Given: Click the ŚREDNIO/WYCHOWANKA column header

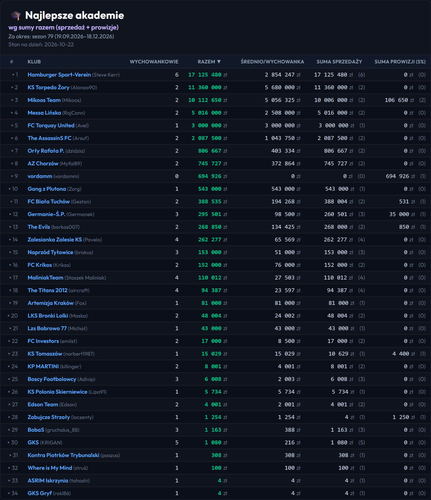Looking at the screenshot, I should pyautogui.click(x=272, y=62).
